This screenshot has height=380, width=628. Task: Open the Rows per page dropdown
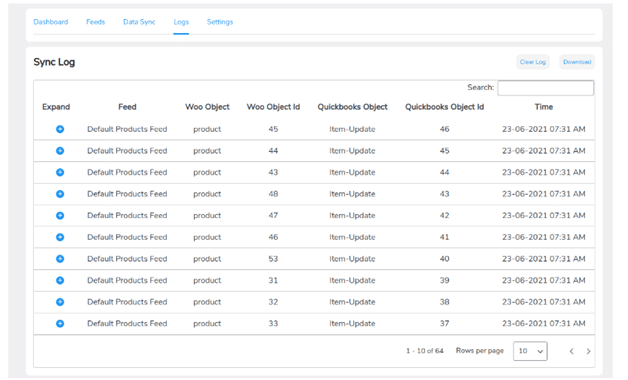pos(530,351)
